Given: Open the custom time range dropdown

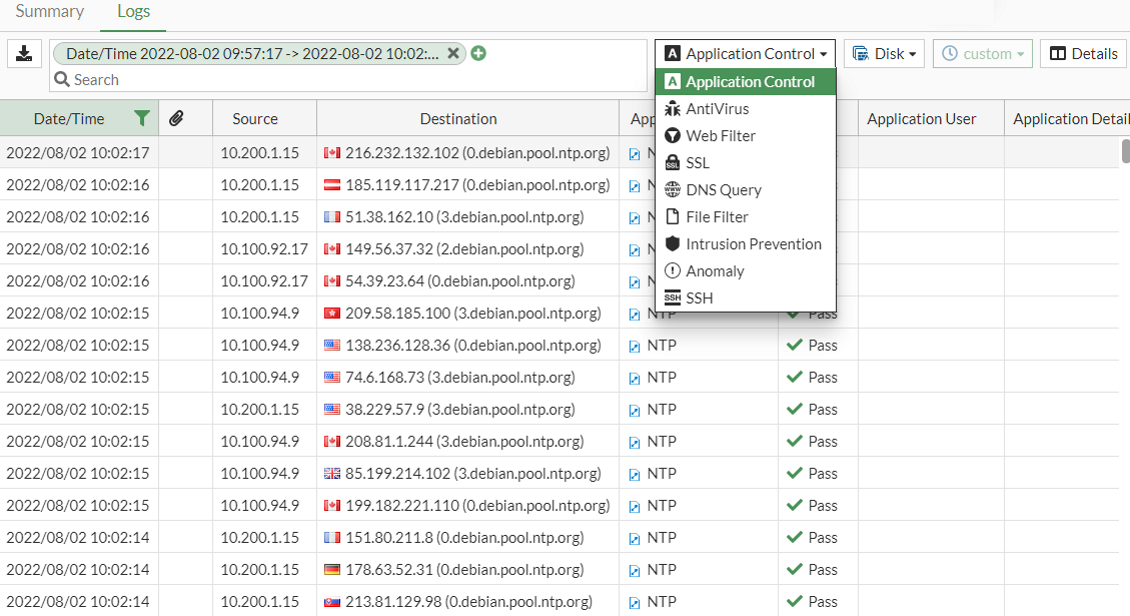Looking at the screenshot, I should point(982,53).
